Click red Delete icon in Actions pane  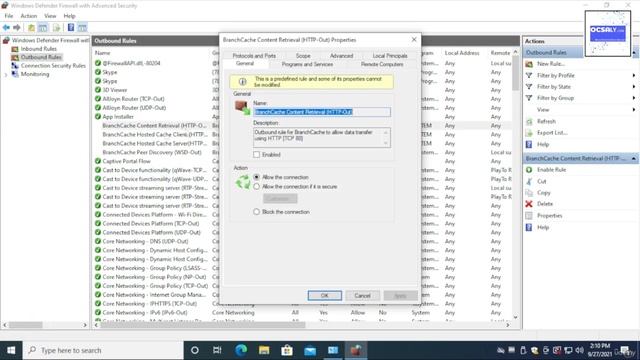coord(529,204)
